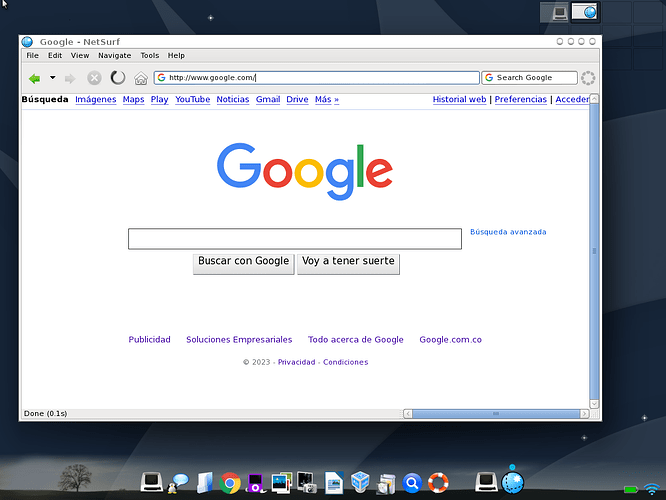Click the stop loading button

pyautogui.click(x=94, y=78)
